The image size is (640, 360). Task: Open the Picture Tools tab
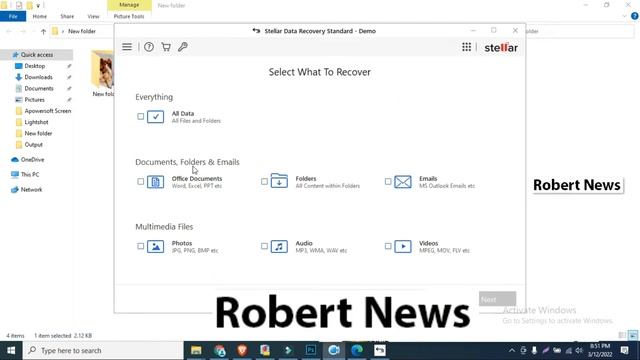click(x=129, y=16)
